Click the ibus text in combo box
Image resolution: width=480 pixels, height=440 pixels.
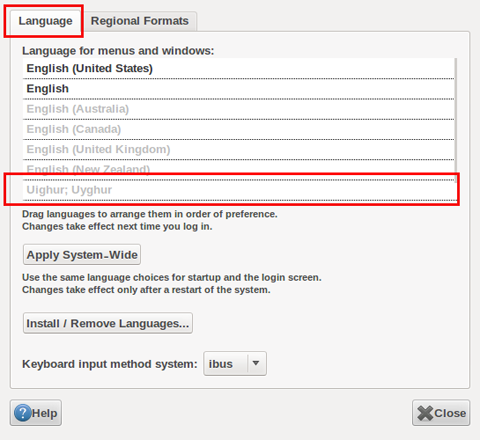click(220, 364)
